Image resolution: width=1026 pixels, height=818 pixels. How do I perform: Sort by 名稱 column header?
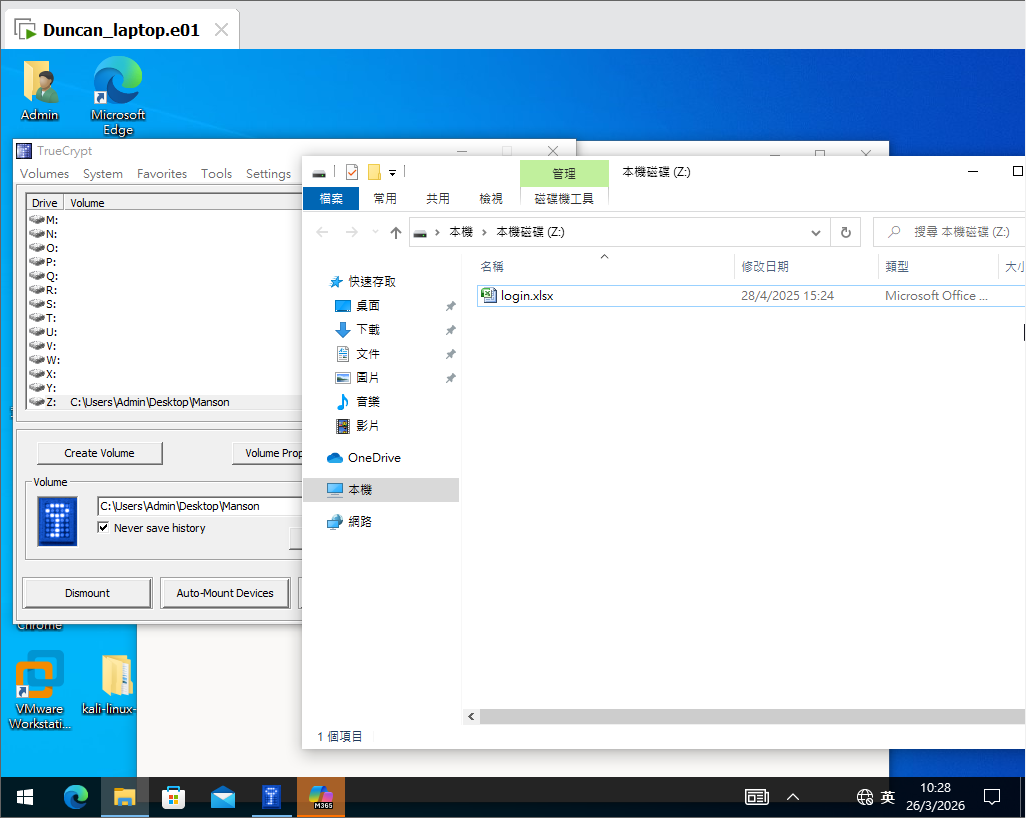pos(492,266)
